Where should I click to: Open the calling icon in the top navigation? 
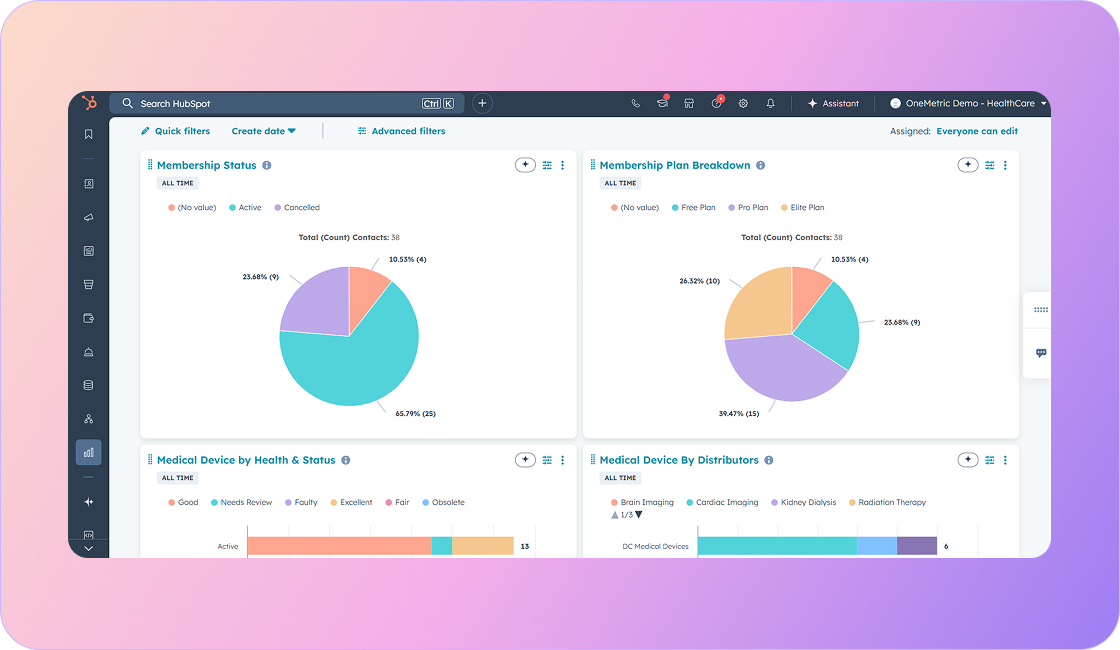click(636, 103)
